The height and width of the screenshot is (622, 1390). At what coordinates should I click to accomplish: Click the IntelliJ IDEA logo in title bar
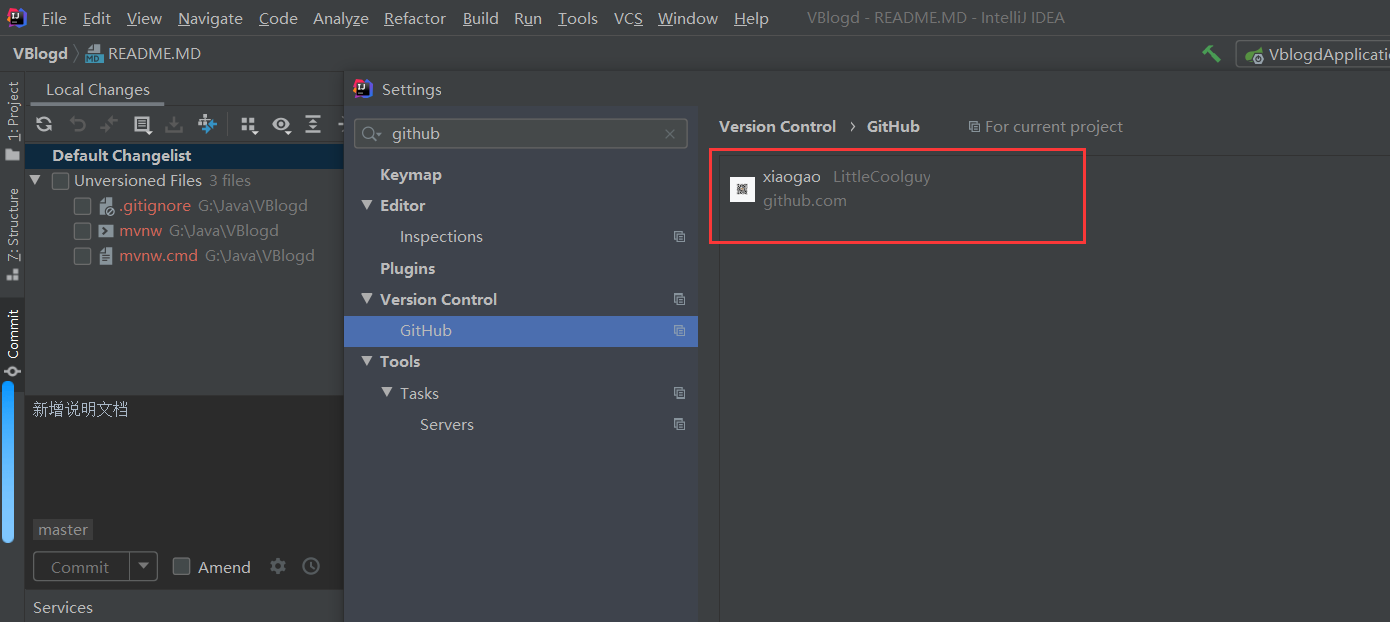point(17,17)
